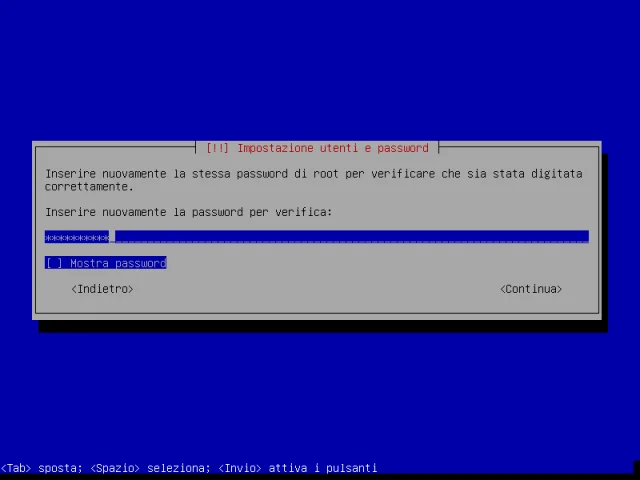This screenshot has height=480, width=640.
Task: Activate the Continua button
Action: (x=531, y=289)
